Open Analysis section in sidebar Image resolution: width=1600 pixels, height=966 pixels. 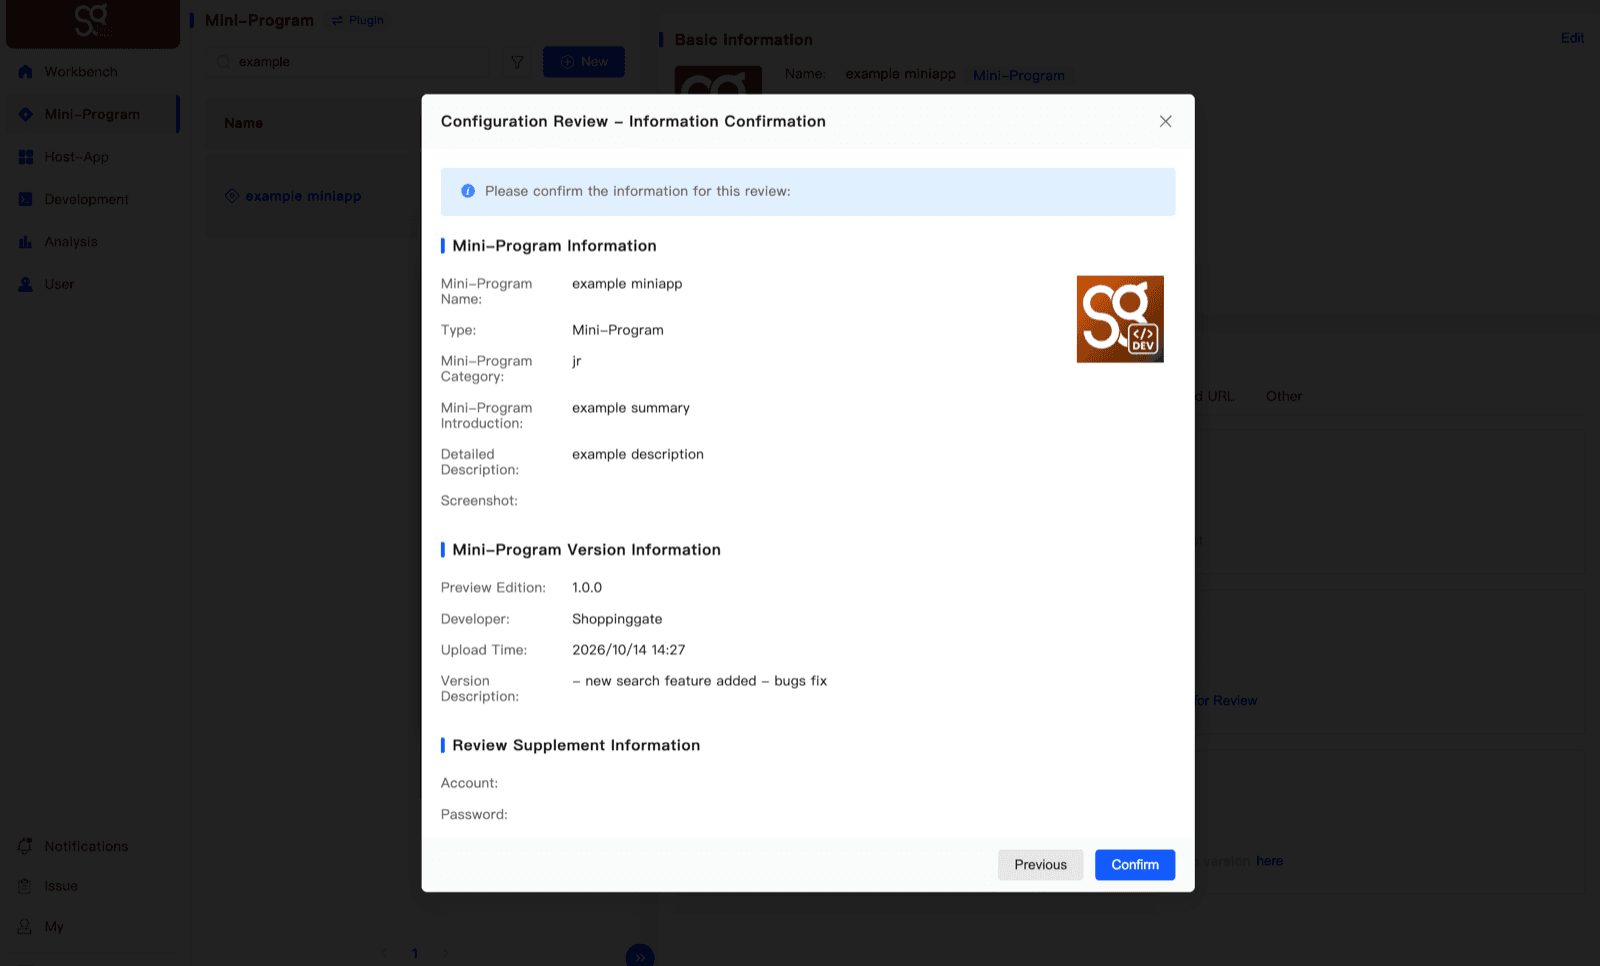70,242
